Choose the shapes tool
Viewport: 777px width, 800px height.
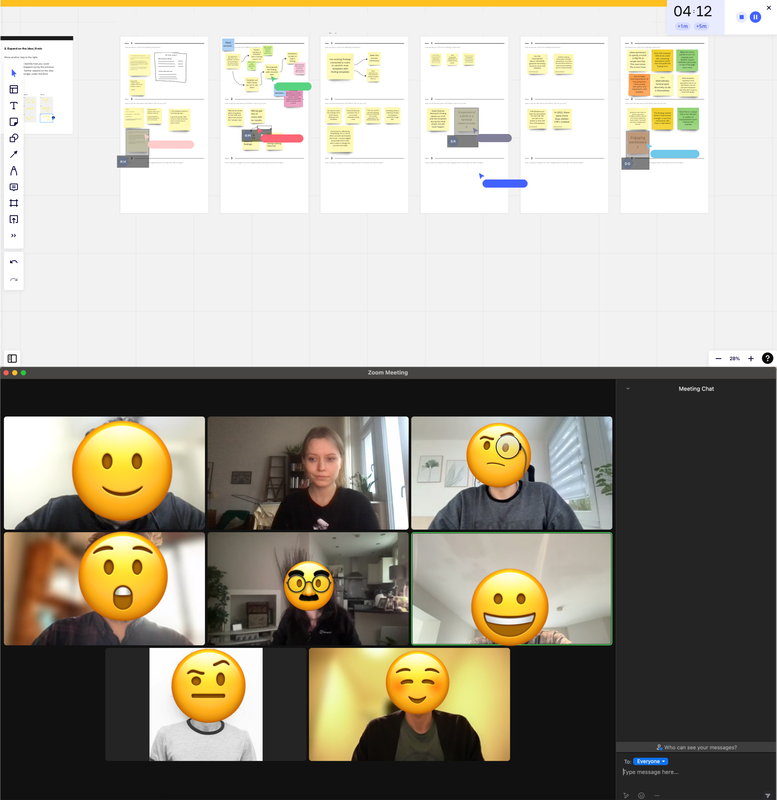click(x=14, y=138)
